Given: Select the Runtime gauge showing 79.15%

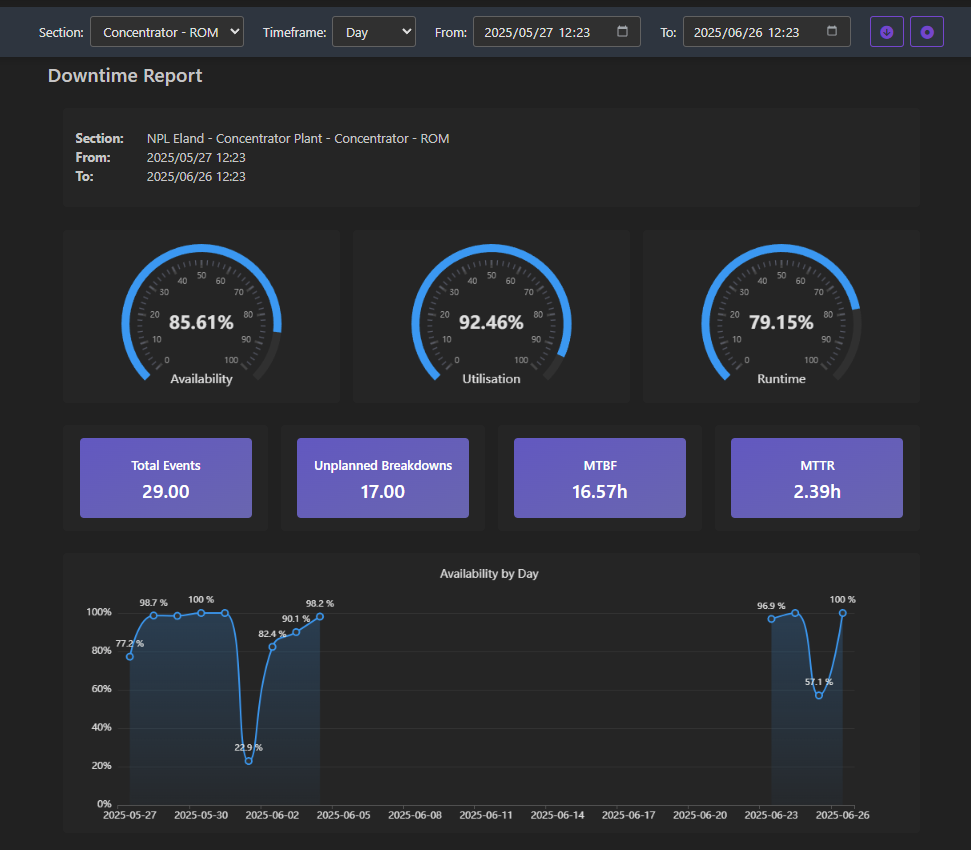Looking at the screenshot, I should pos(781,317).
